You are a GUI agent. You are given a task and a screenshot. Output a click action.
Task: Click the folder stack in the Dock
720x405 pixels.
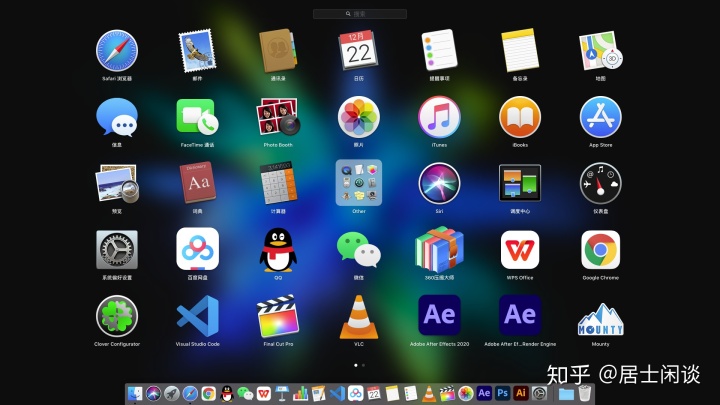[x=566, y=394]
